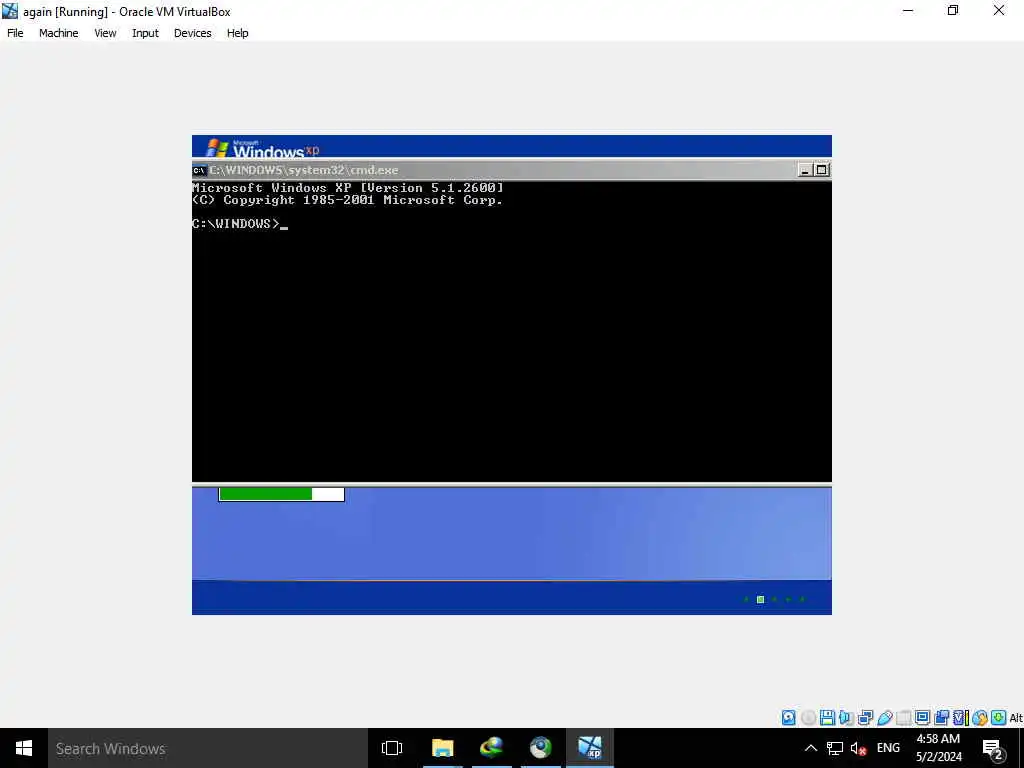Image resolution: width=1024 pixels, height=768 pixels.
Task: Restore down the VirtualBox window
Action: pyautogui.click(x=953, y=10)
